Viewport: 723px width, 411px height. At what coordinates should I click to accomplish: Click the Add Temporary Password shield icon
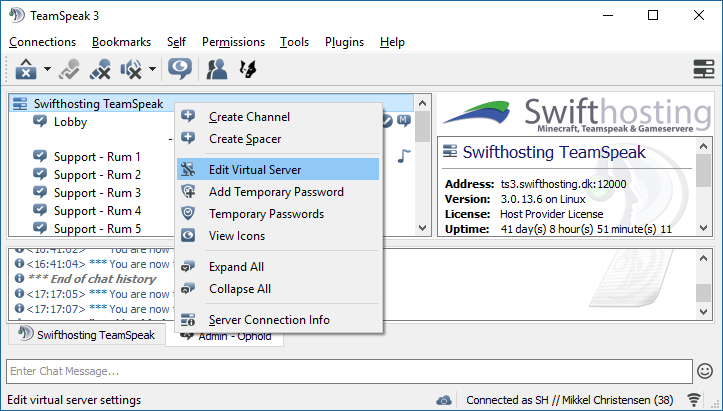(x=188, y=191)
